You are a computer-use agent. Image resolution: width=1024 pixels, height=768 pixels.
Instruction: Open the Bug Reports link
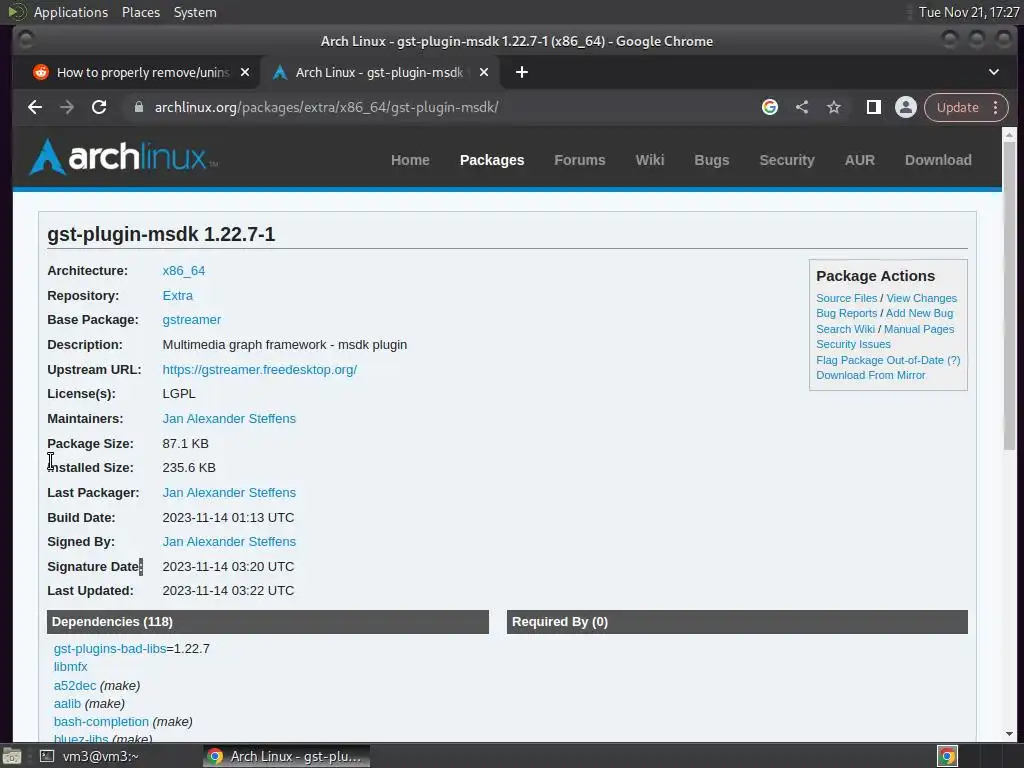(846, 313)
